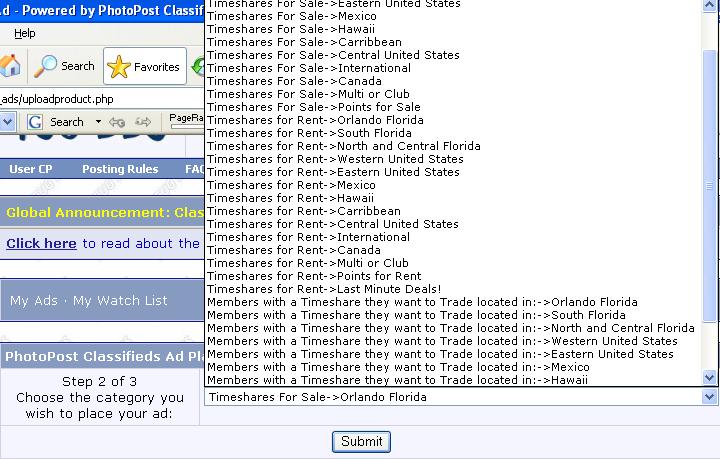Click the Google toolbar previous-result arrow

(118, 122)
